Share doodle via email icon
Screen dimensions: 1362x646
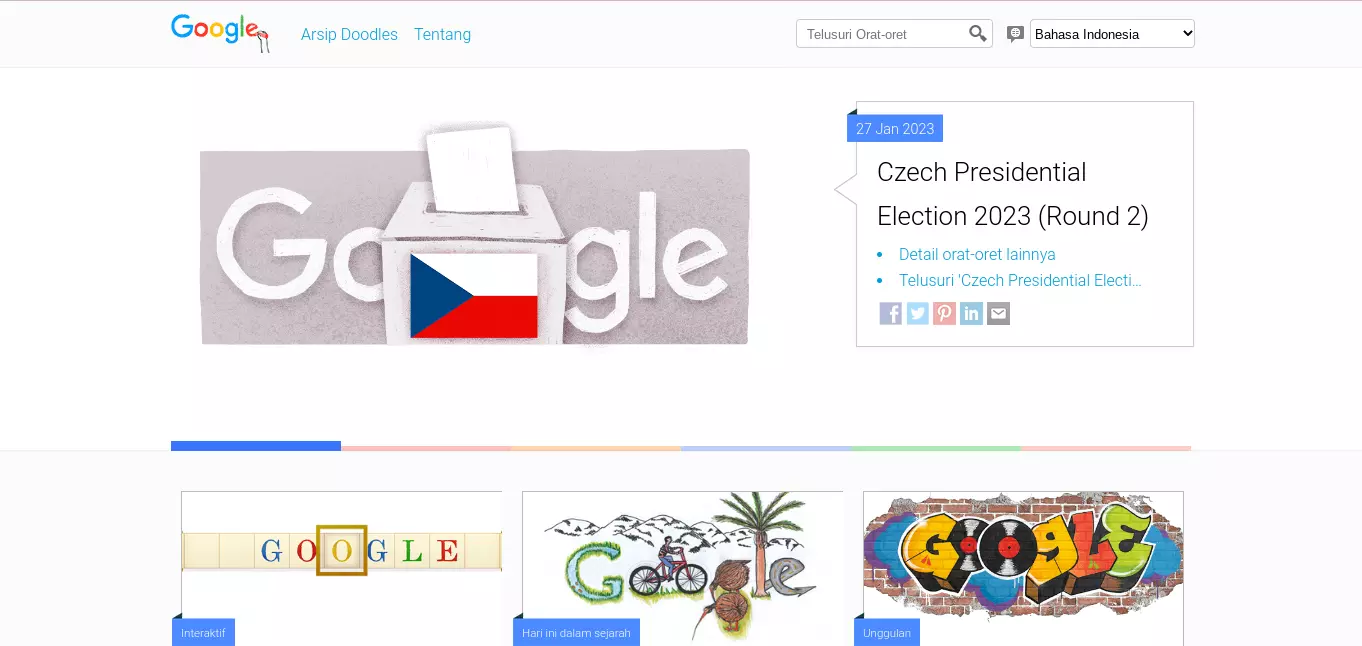click(x=998, y=314)
